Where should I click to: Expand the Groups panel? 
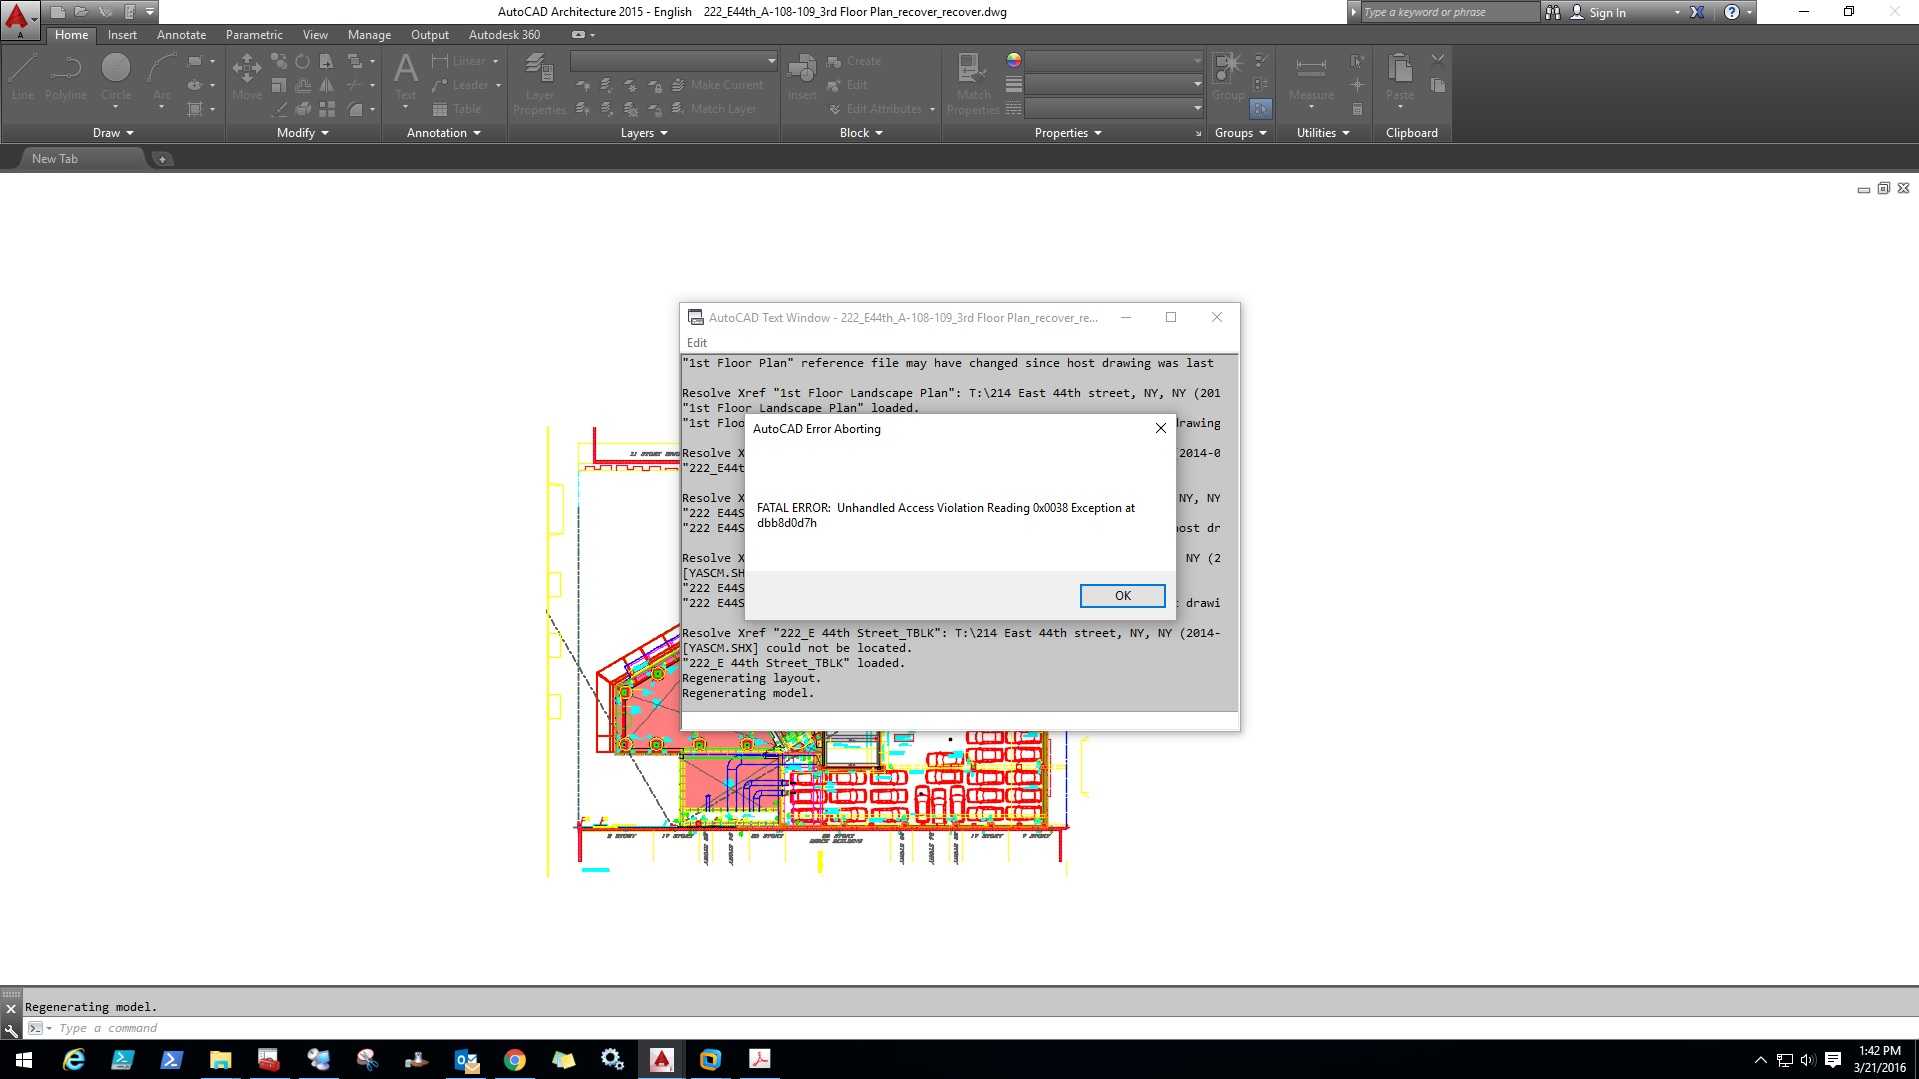pyautogui.click(x=1240, y=133)
